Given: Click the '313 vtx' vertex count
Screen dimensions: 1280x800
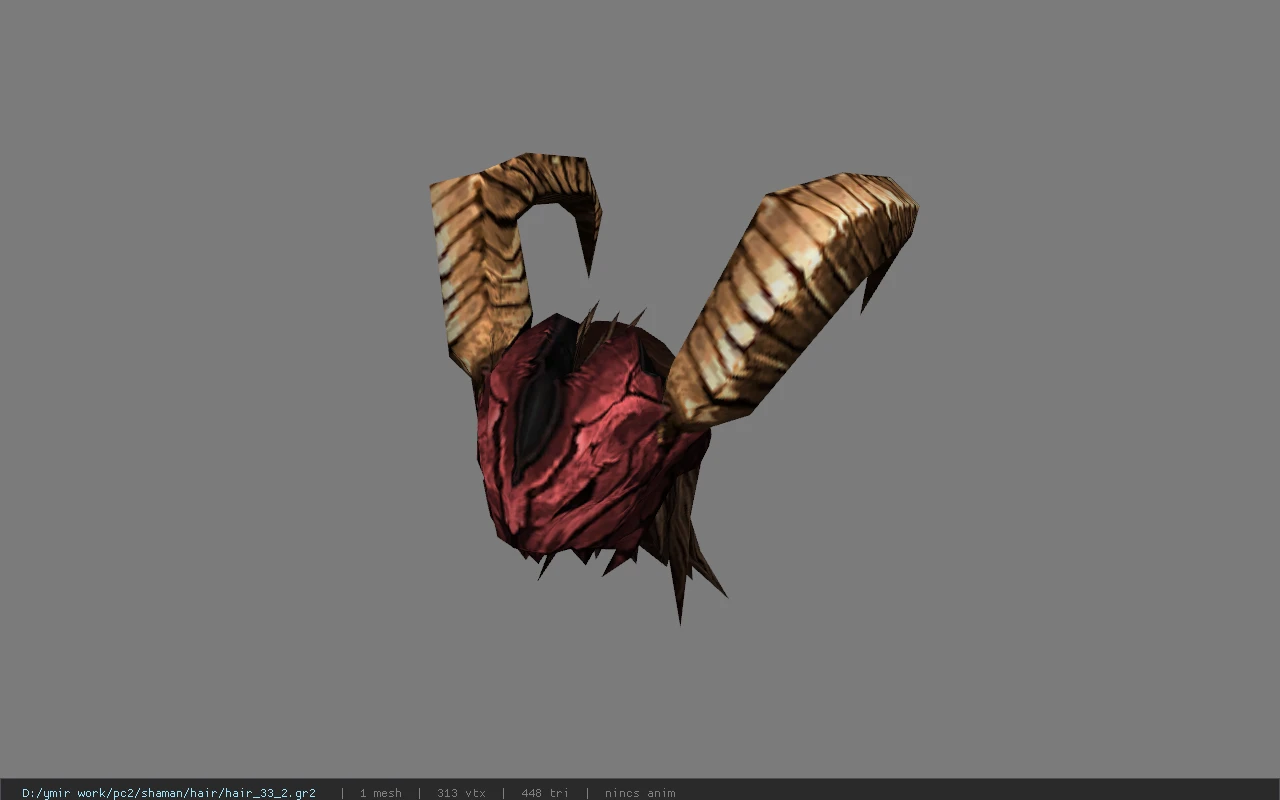Looking at the screenshot, I should pyautogui.click(x=461, y=793).
